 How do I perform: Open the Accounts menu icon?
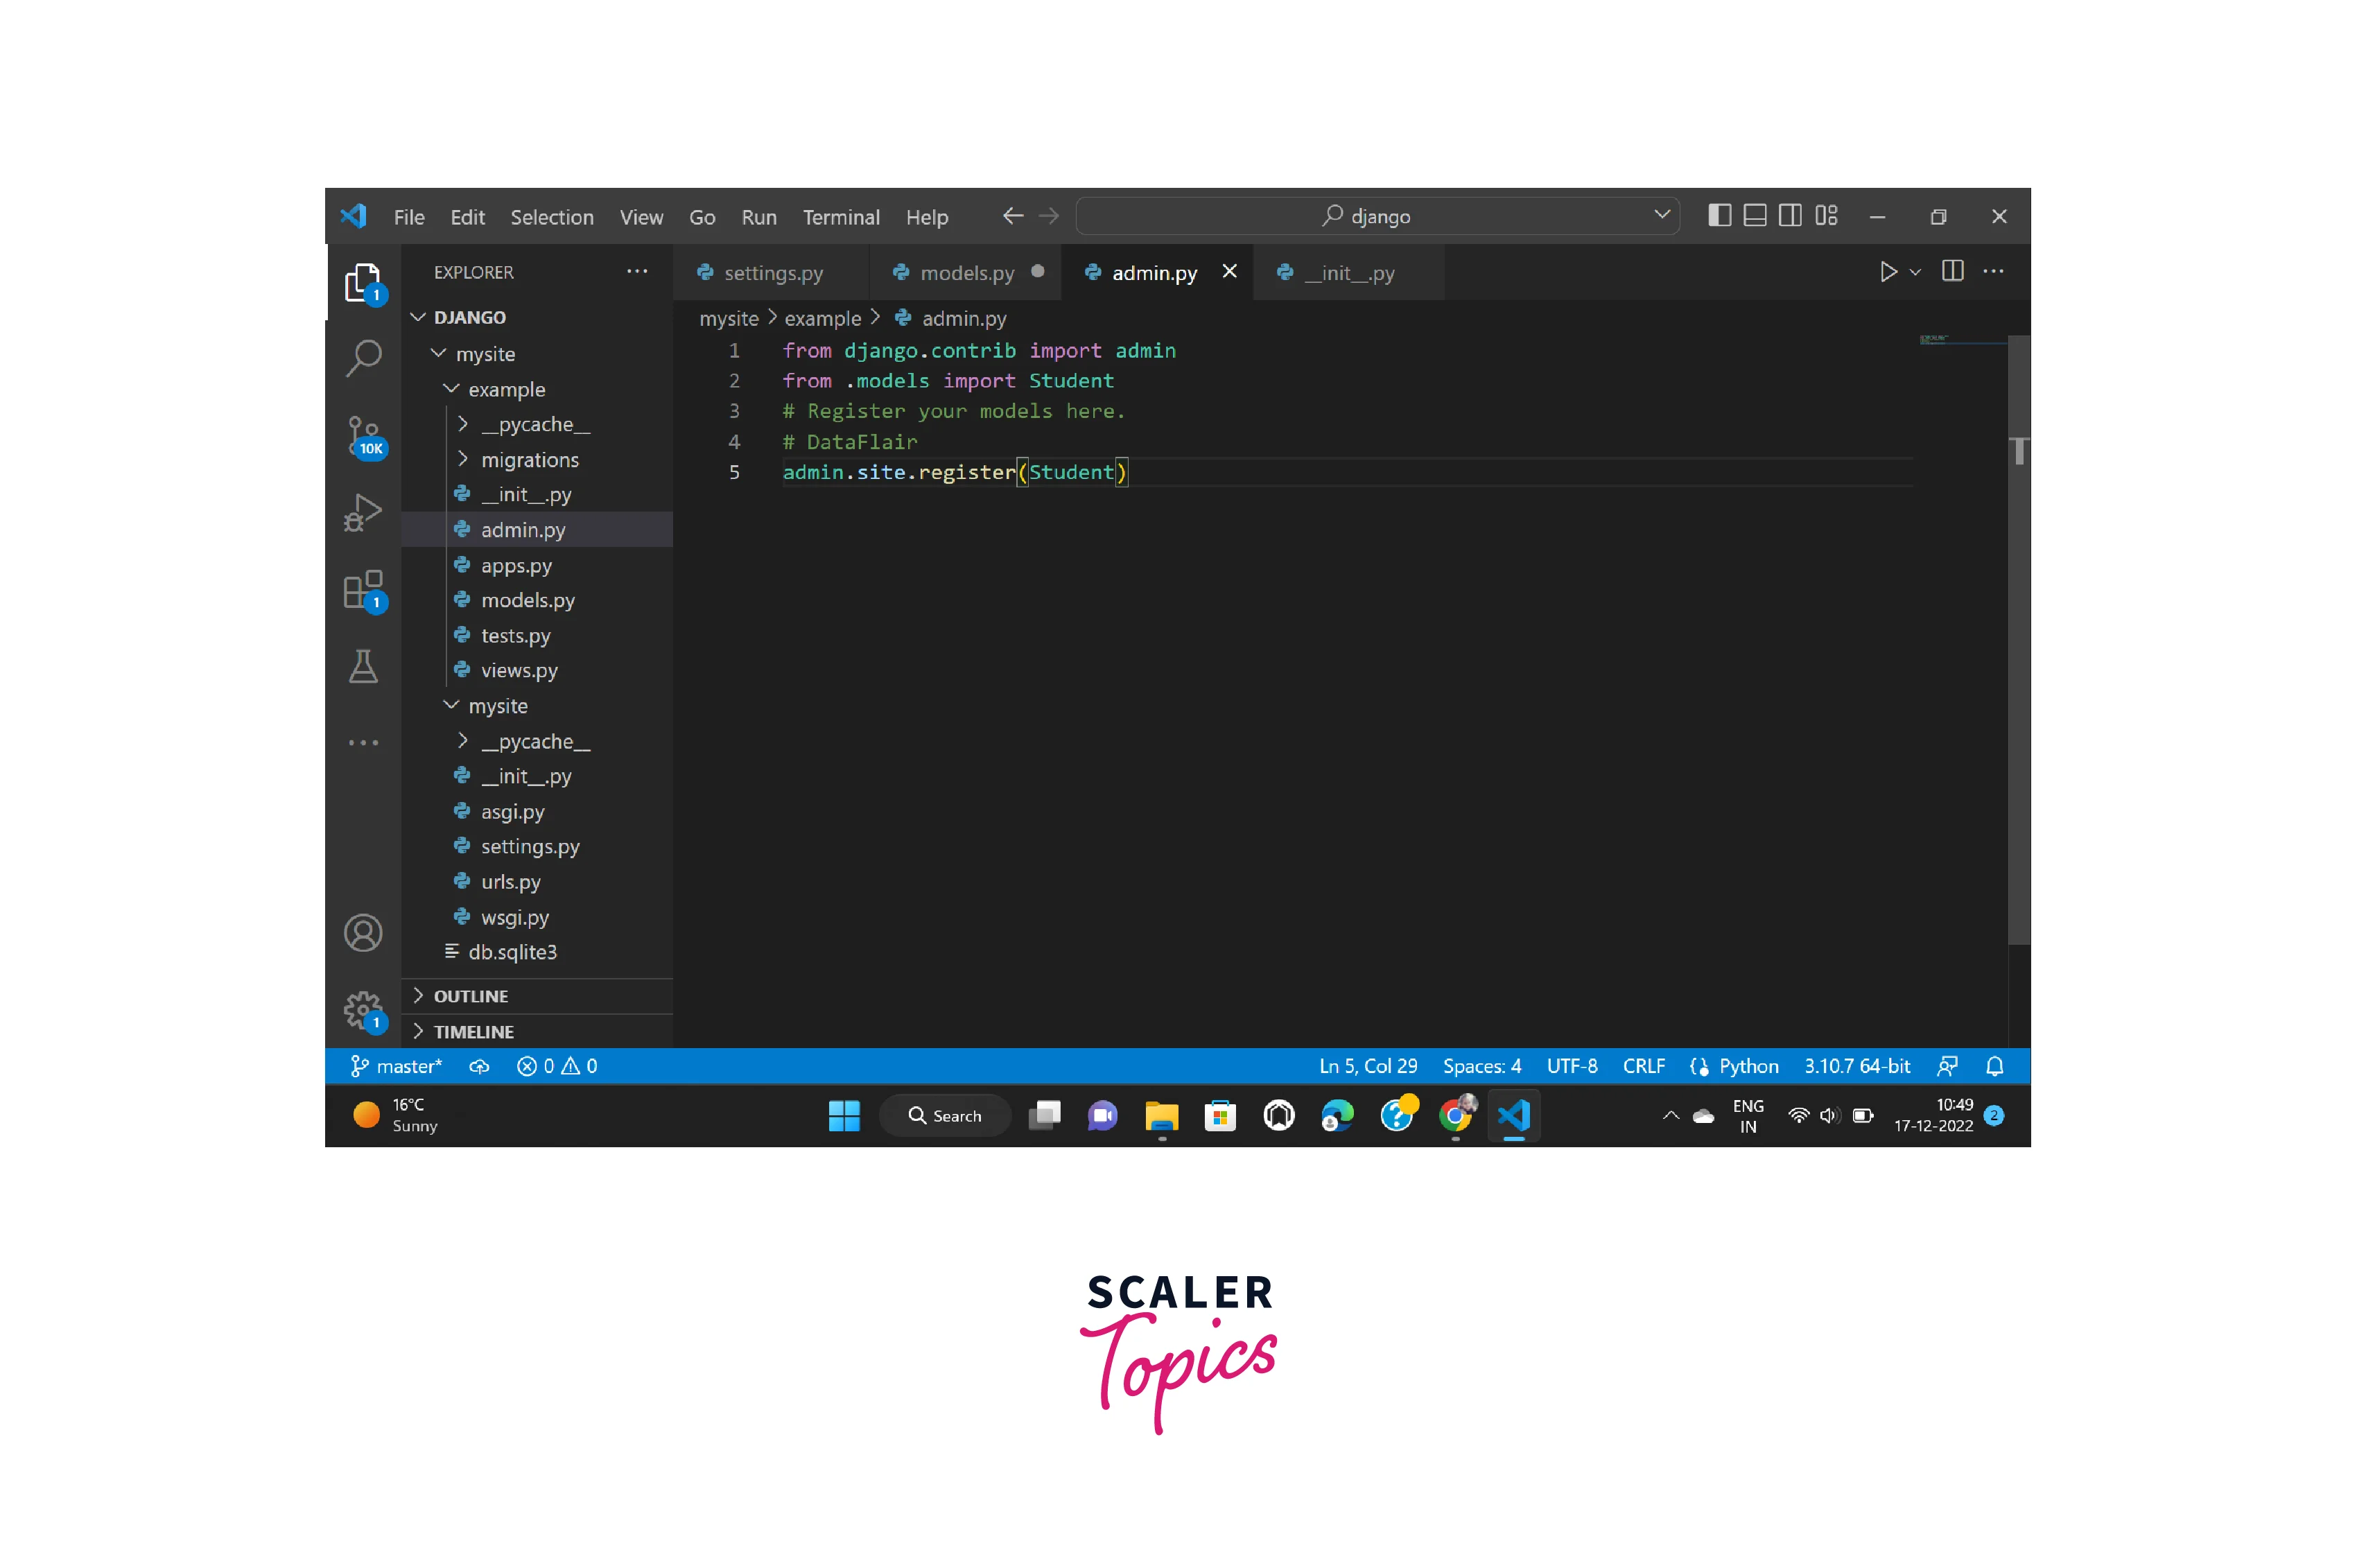[x=363, y=933]
